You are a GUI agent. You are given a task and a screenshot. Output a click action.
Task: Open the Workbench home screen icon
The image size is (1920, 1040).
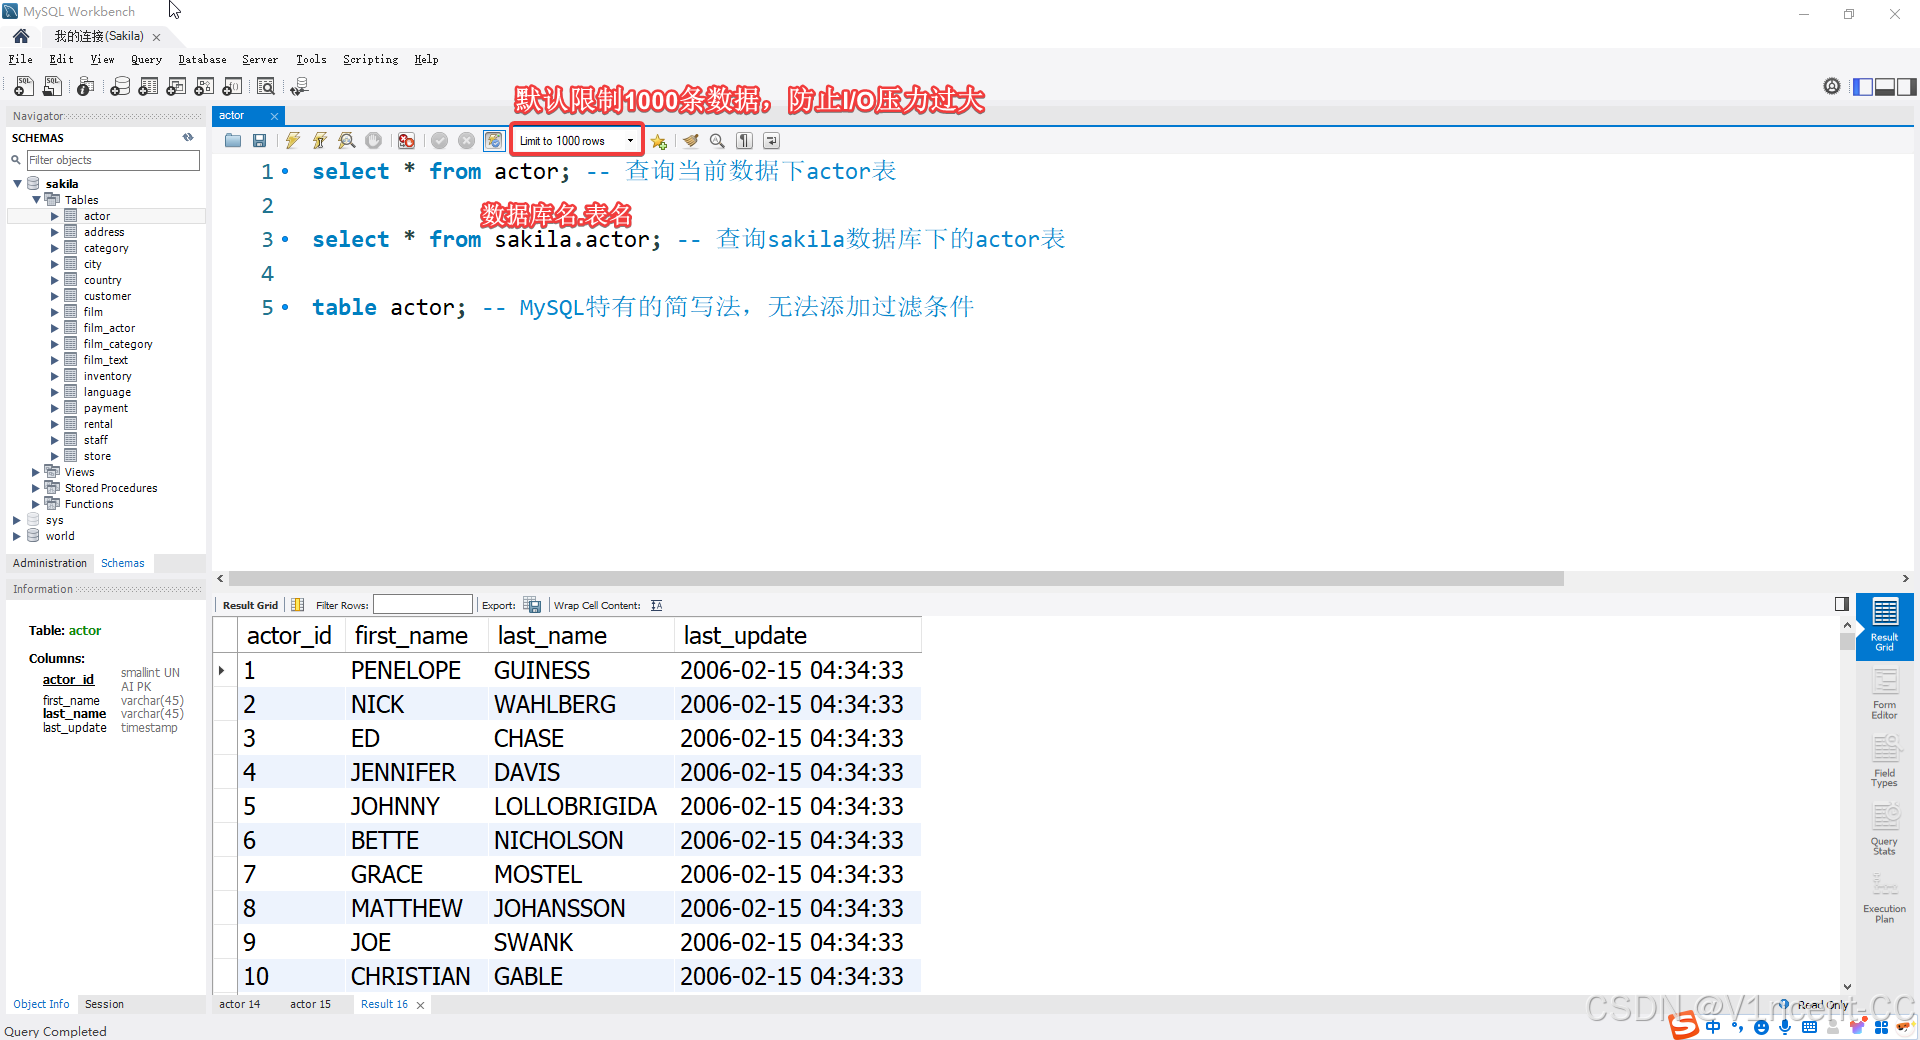[x=21, y=36]
